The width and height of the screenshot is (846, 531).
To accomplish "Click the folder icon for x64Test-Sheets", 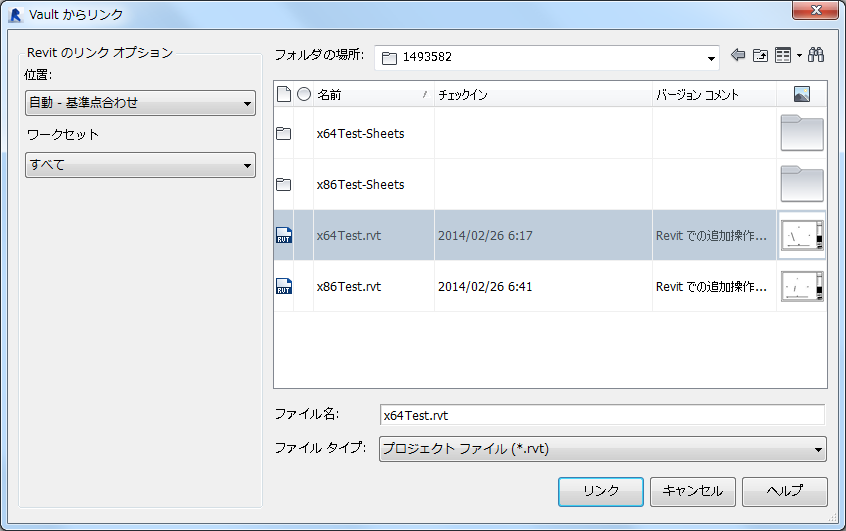I will (283, 133).
